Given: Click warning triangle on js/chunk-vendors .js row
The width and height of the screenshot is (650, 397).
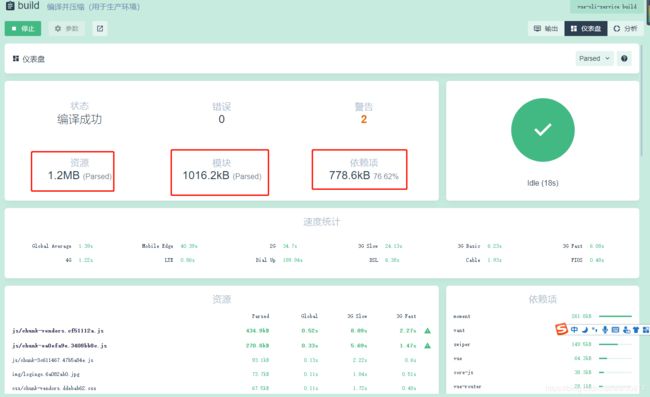Looking at the screenshot, I should tap(427, 331).
